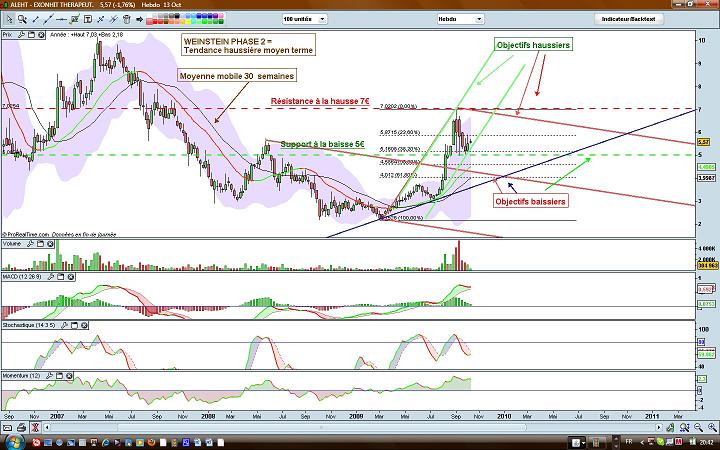
Task: Close the Prix panel header
Action: pyautogui.click(x=41, y=35)
